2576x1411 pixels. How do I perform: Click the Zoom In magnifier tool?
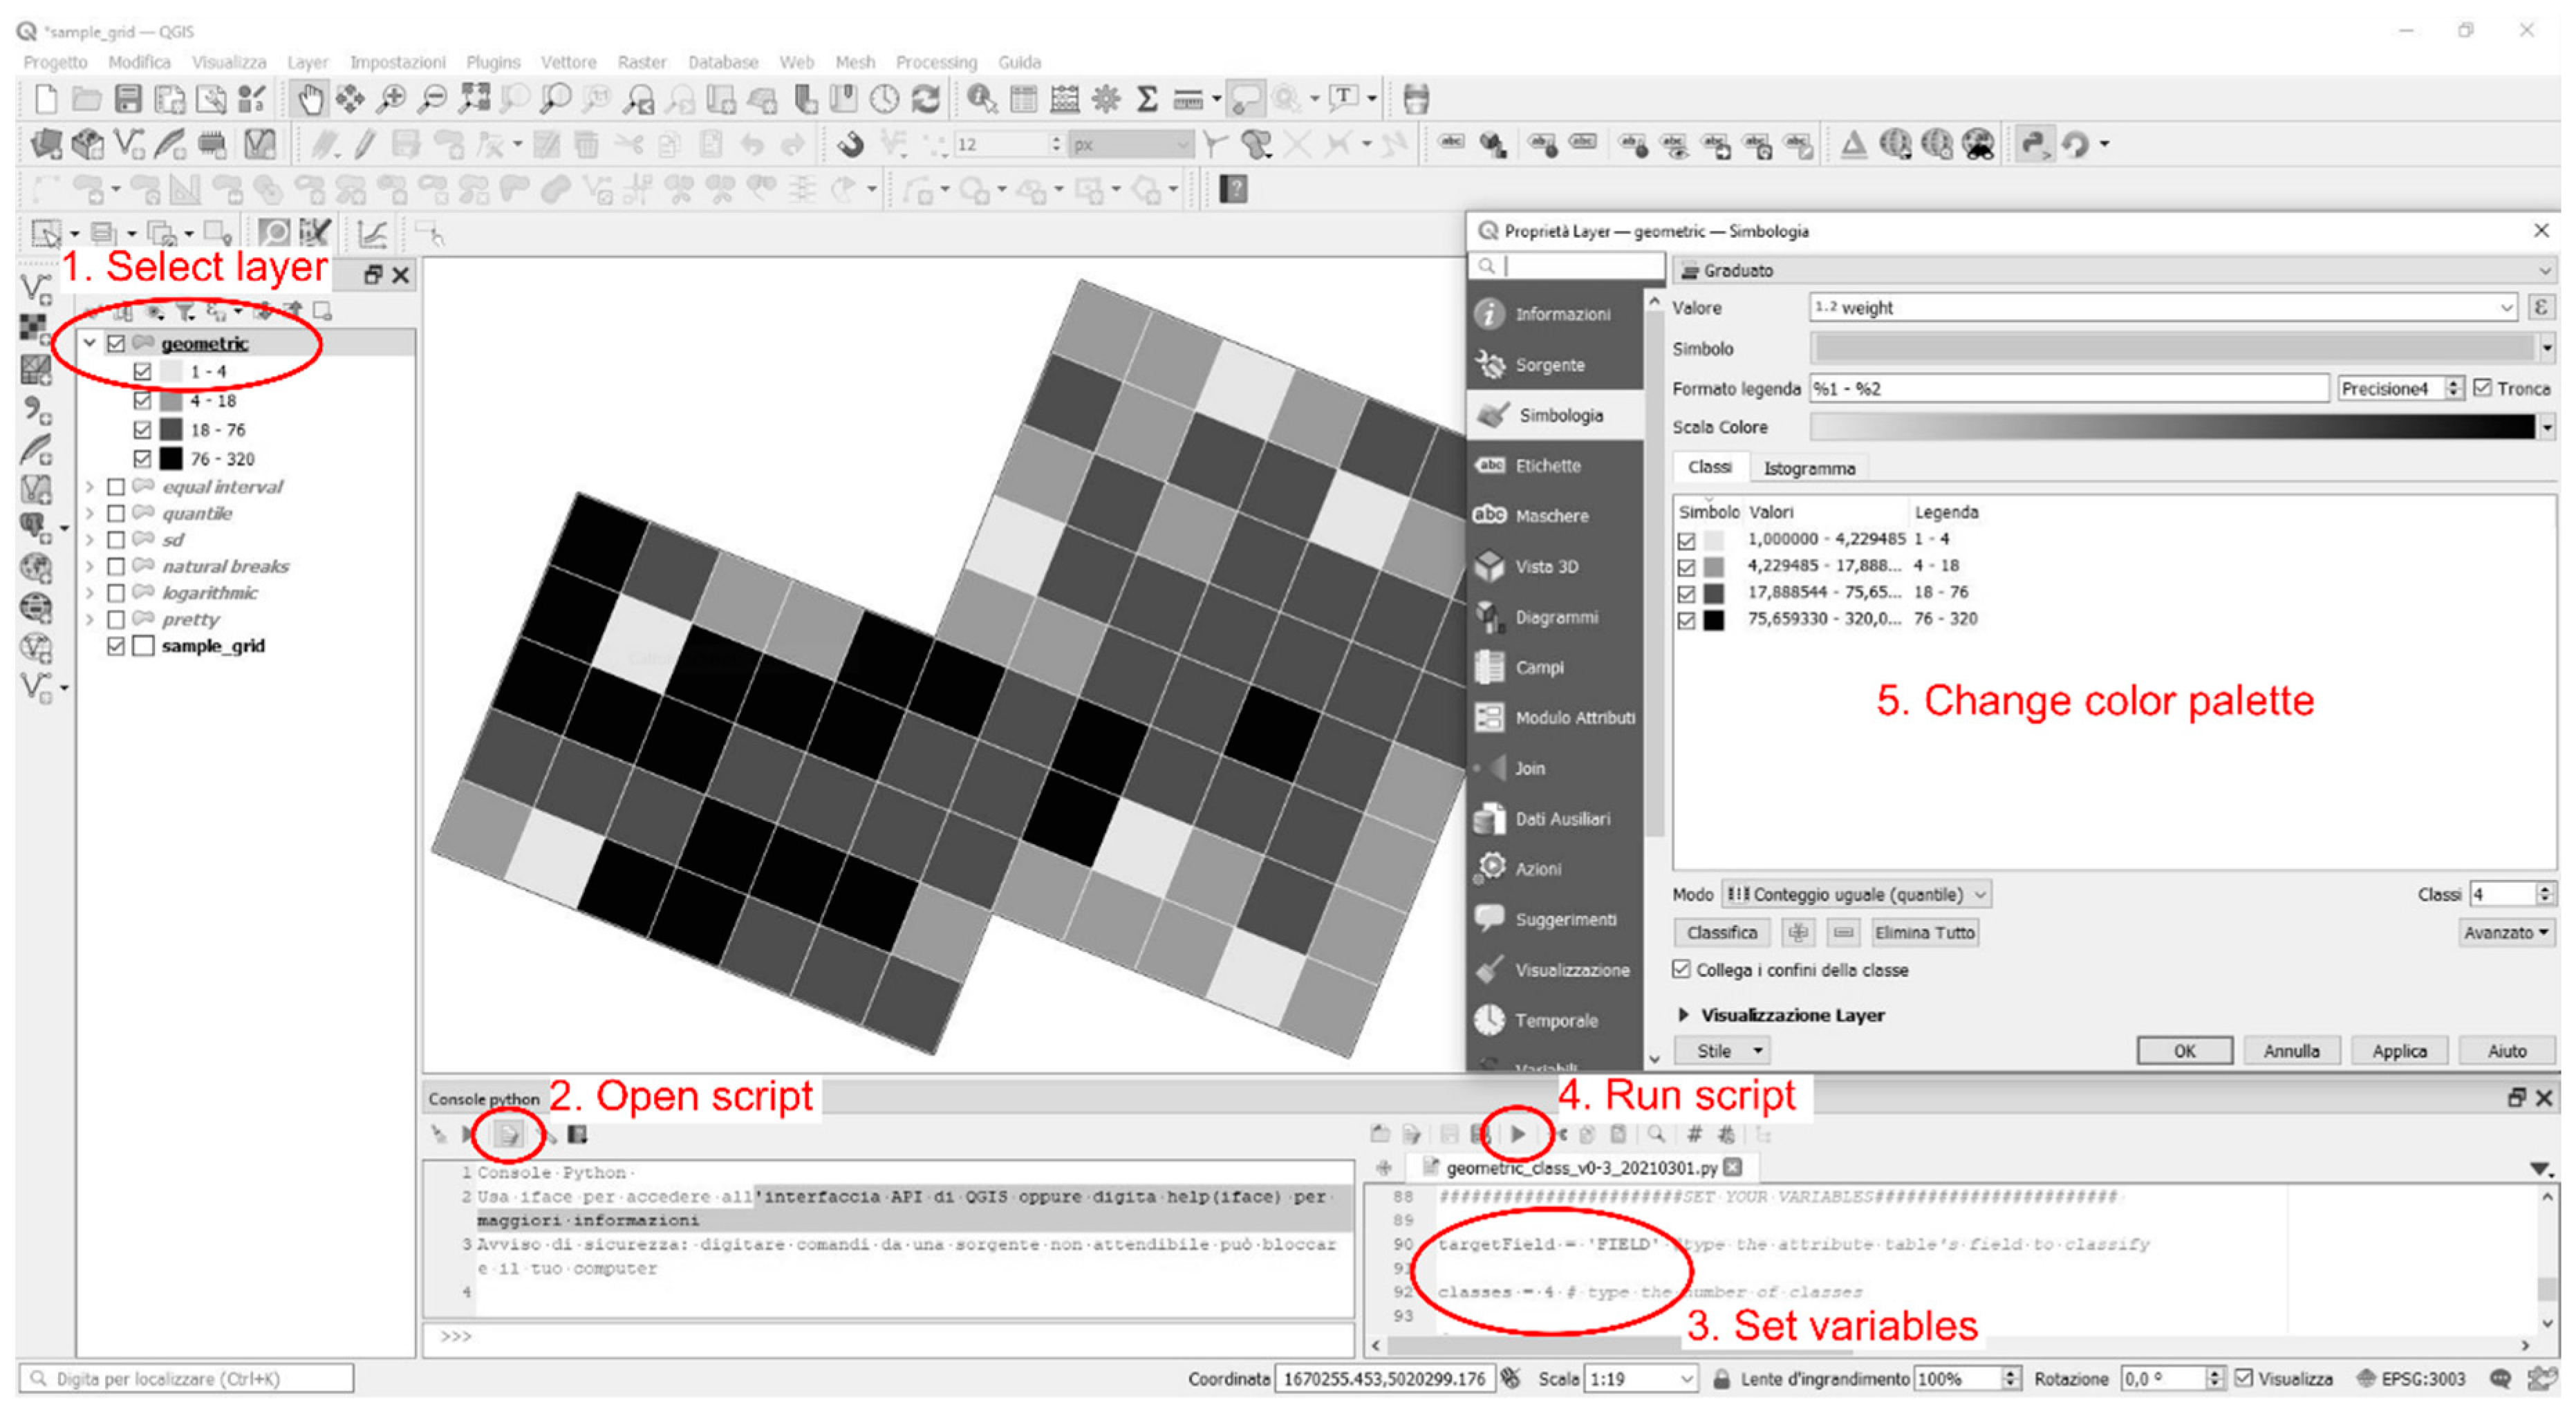tap(391, 99)
